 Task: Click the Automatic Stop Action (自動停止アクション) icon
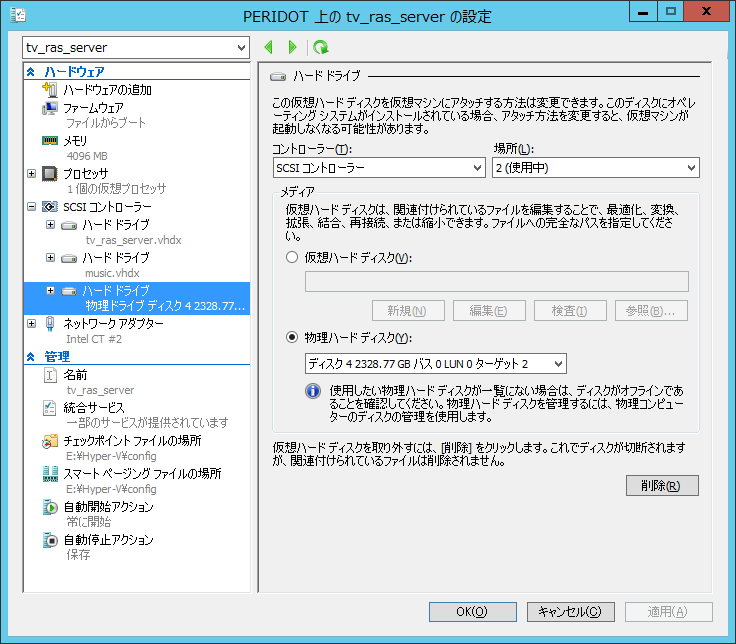click(x=50, y=540)
